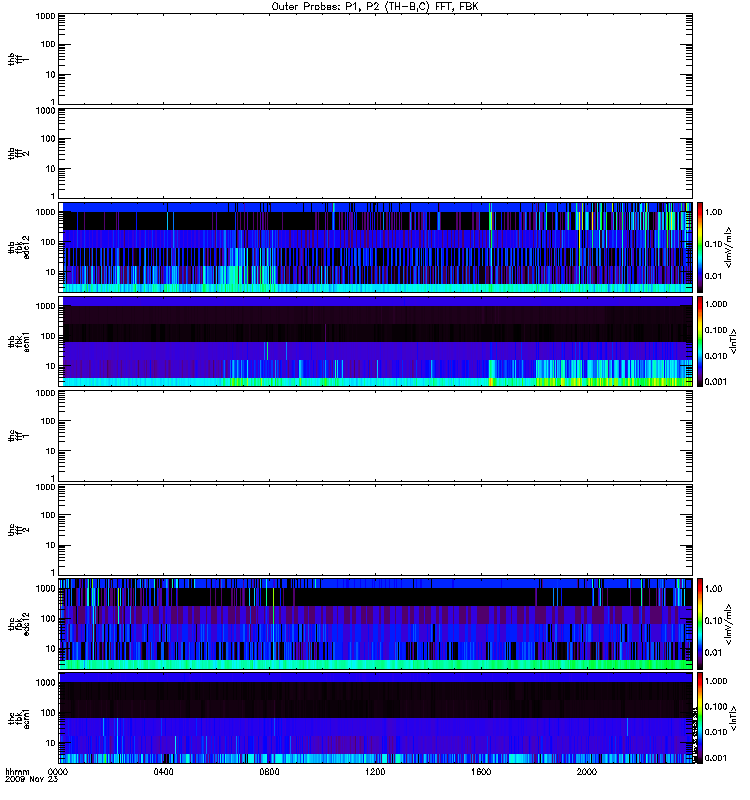Click the plot title "Outer Probes: P1, P2 (TH-B,C) FFT, FBK"
The image size is (750, 800).
pyautogui.click(x=375, y=7)
